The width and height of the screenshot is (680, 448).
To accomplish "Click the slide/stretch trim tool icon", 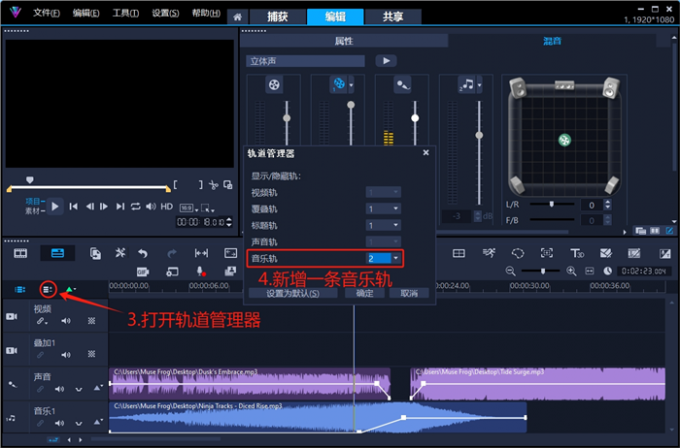I will [201, 253].
